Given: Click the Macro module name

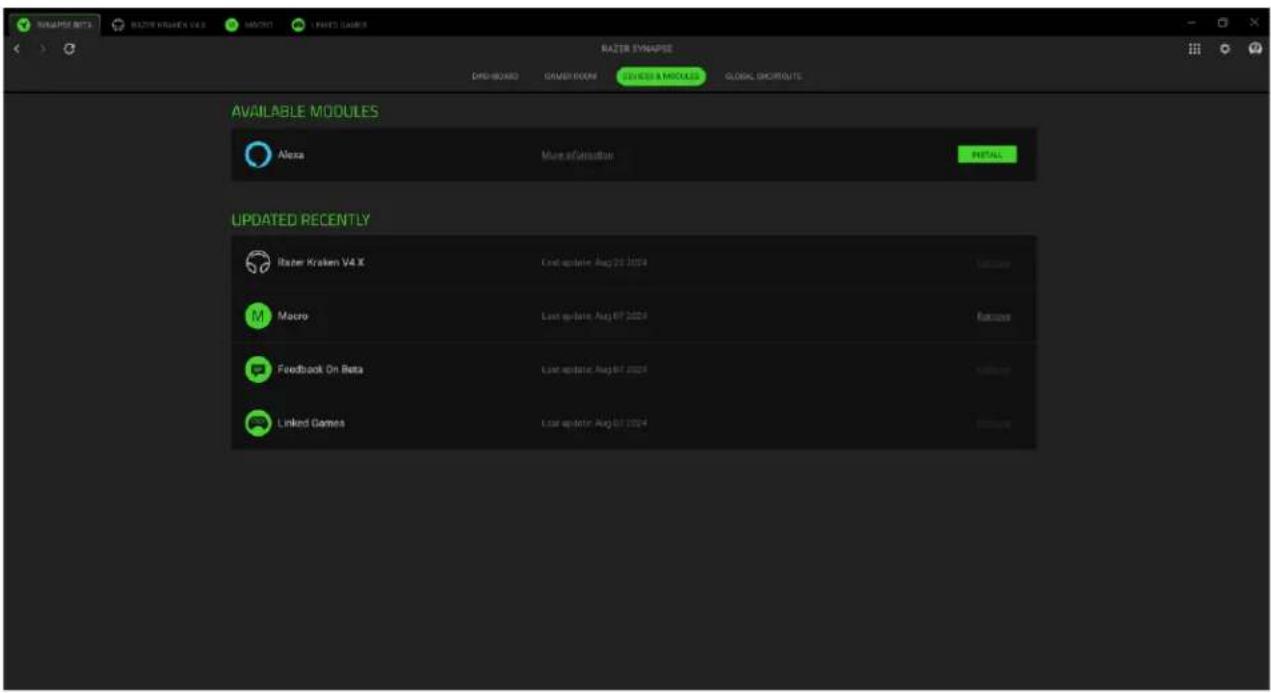Looking at the screenshot, I should [x=293, y=316].
